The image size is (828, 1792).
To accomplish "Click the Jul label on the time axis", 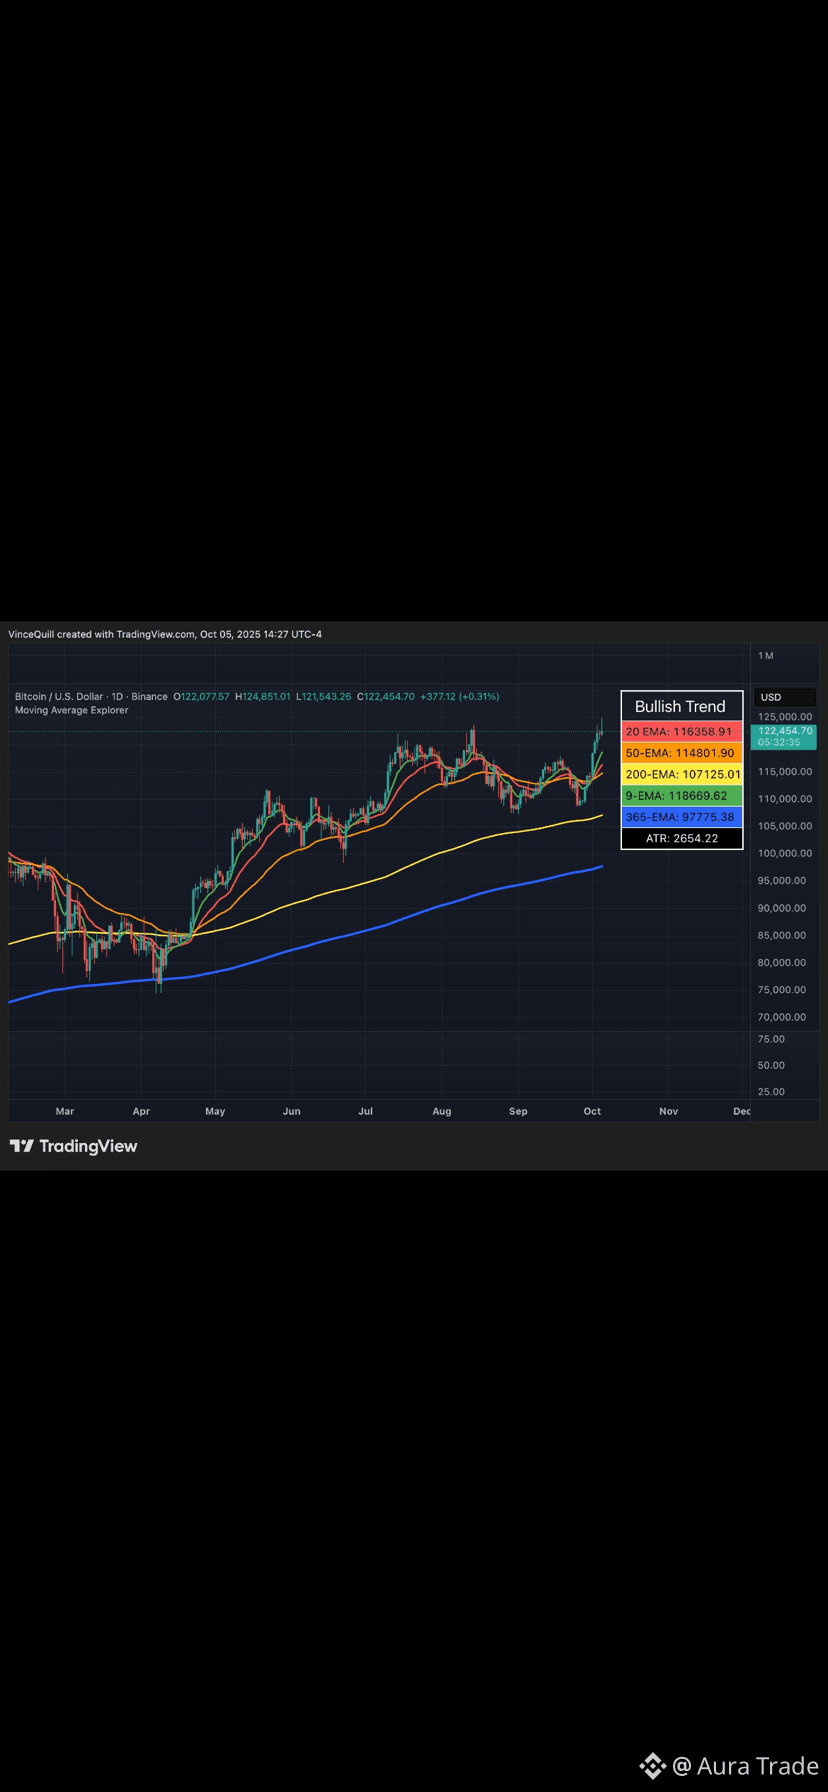I will click(x=365, y=1111).
